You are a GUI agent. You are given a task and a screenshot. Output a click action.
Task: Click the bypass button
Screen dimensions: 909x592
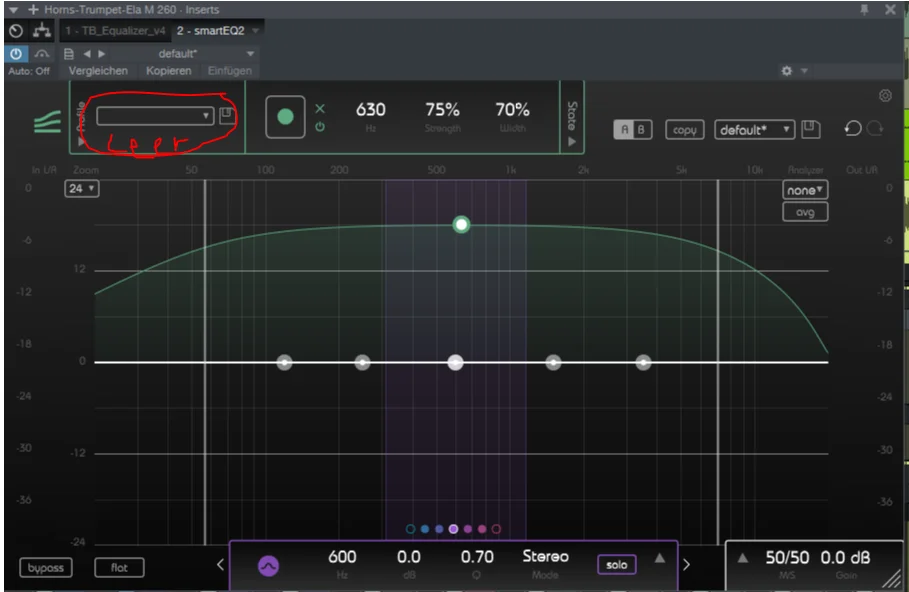point(46,568)
